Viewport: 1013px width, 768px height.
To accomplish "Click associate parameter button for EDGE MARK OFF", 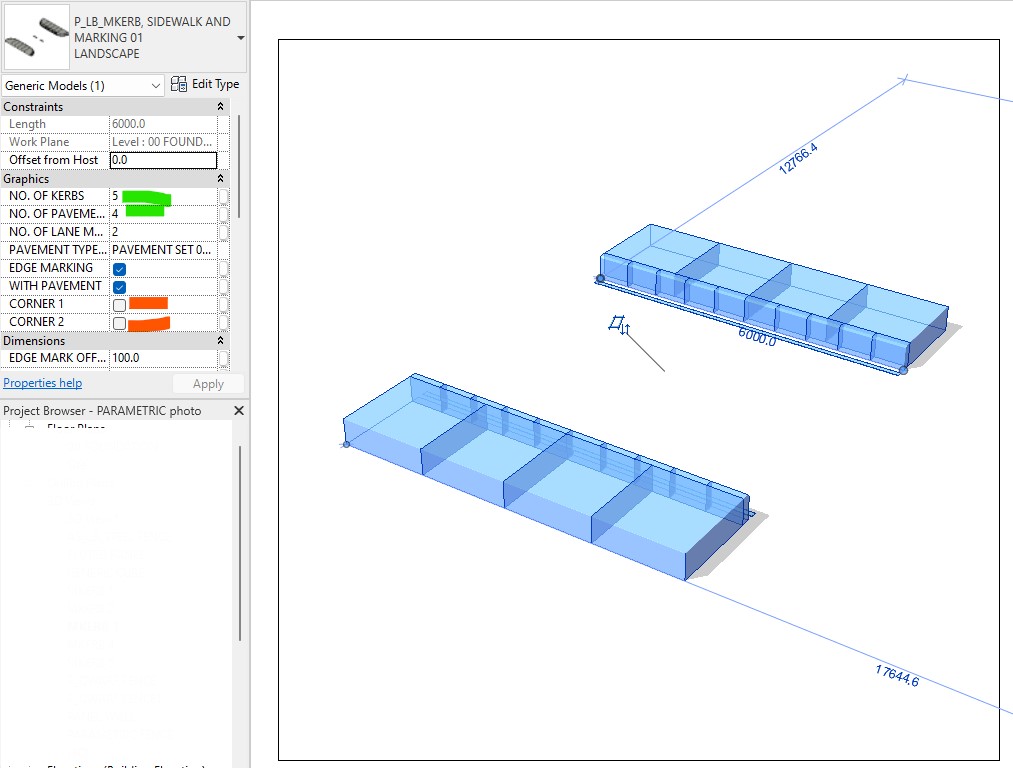I will click(224, 358).
